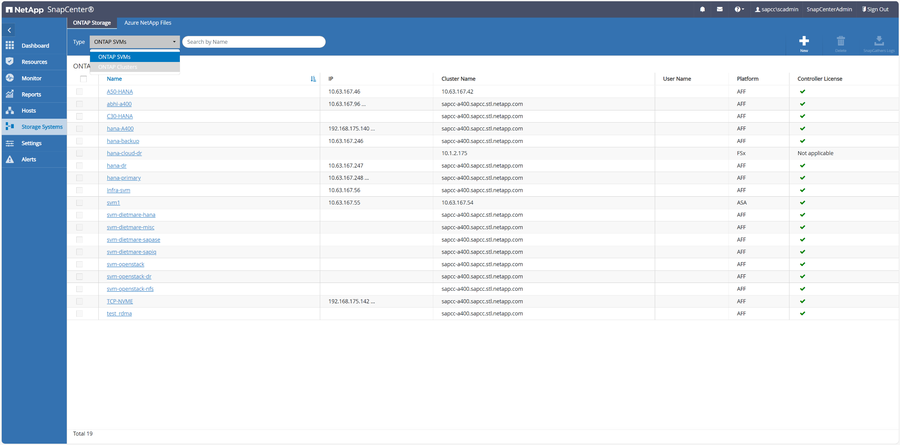
Task: Click the User Name column header
Action: pos(677,79)
